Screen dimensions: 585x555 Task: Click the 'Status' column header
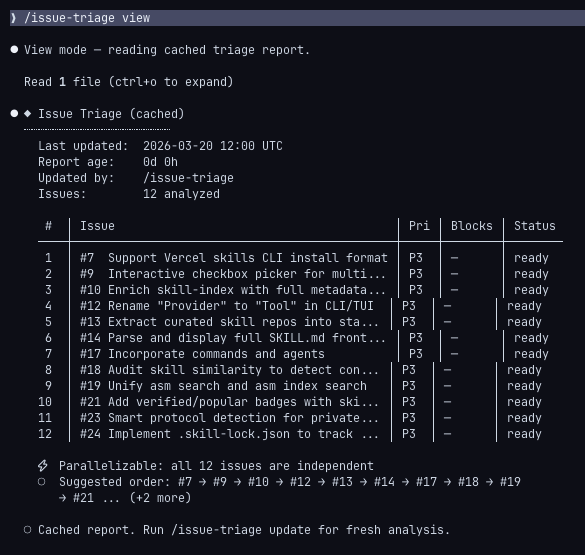(x=535, y=226)
